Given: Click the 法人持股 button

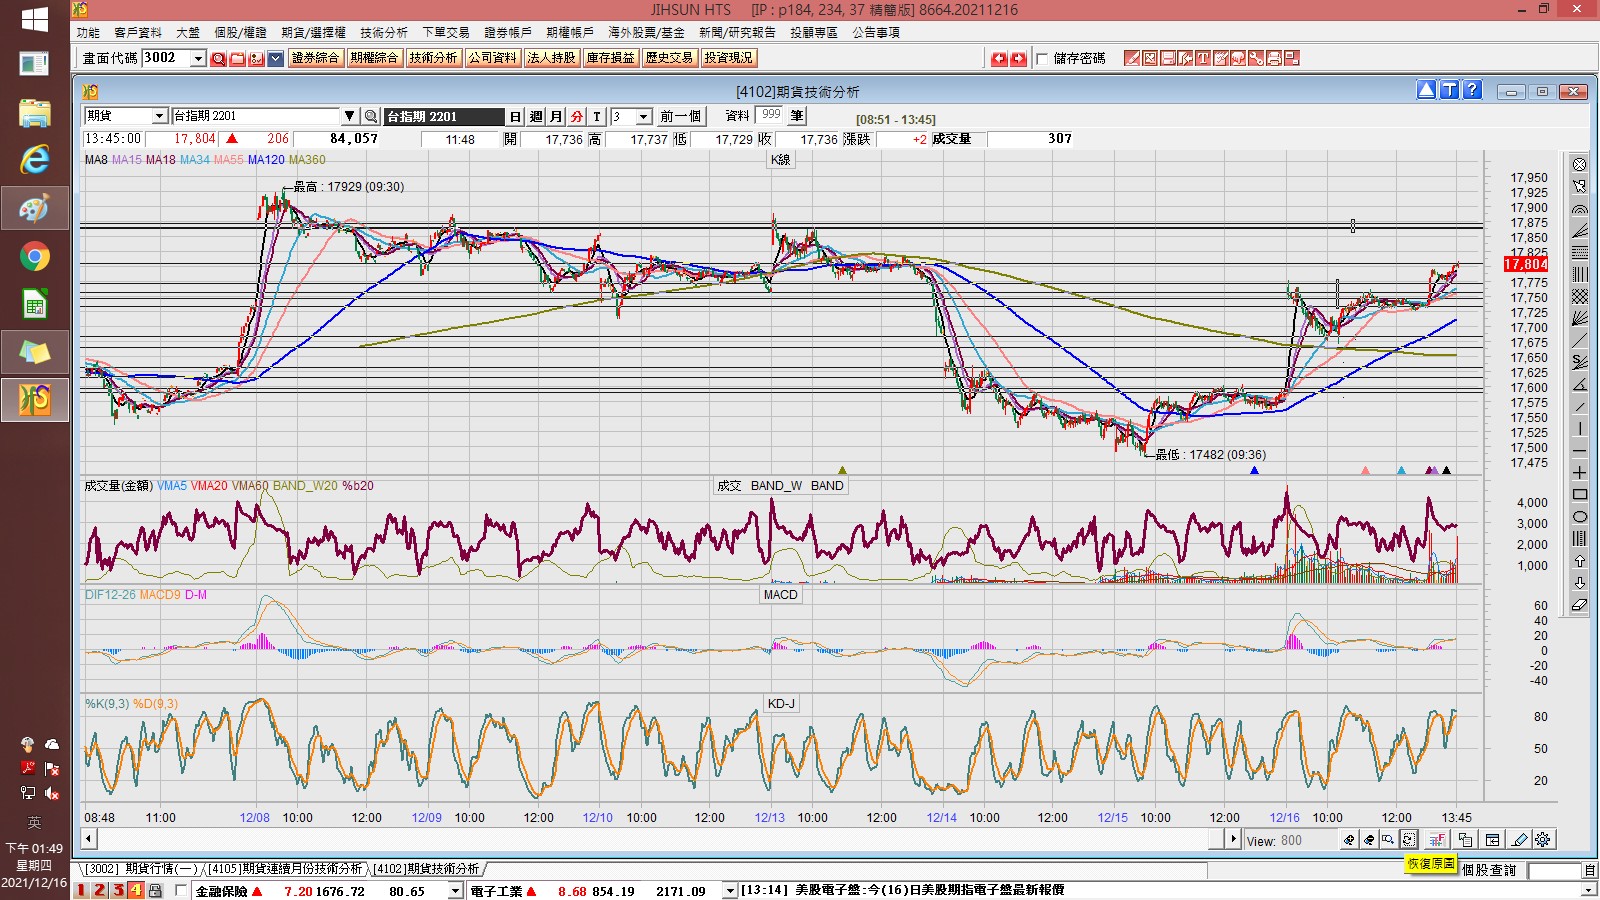Looking at the screenshot, I should coord(551,58).
